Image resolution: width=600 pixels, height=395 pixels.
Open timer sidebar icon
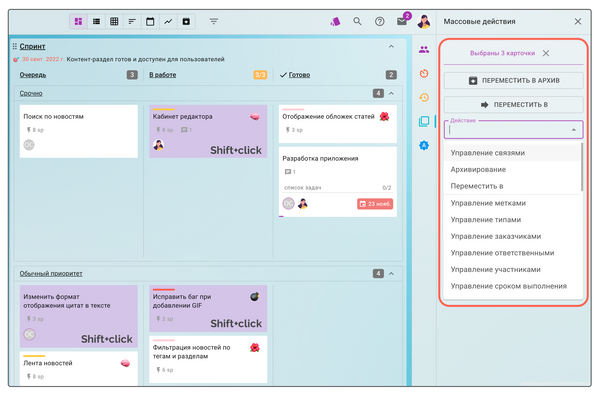pyautogui.click(x=424, y=73)
